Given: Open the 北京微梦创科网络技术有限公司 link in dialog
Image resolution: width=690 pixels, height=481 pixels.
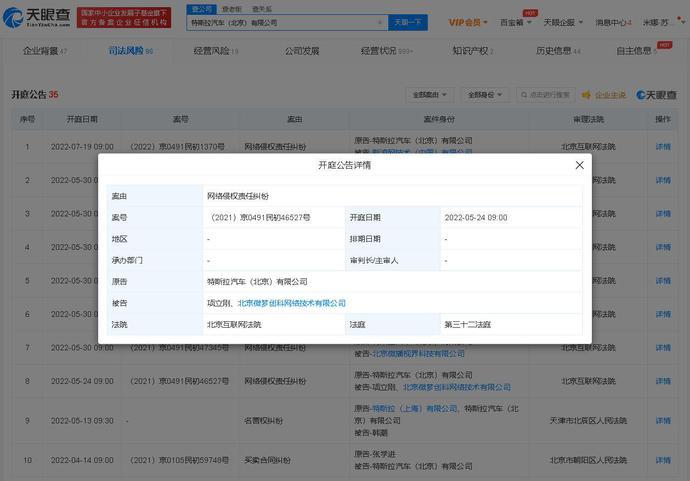Looking at the screenshot, I should (x=292, y=303).
